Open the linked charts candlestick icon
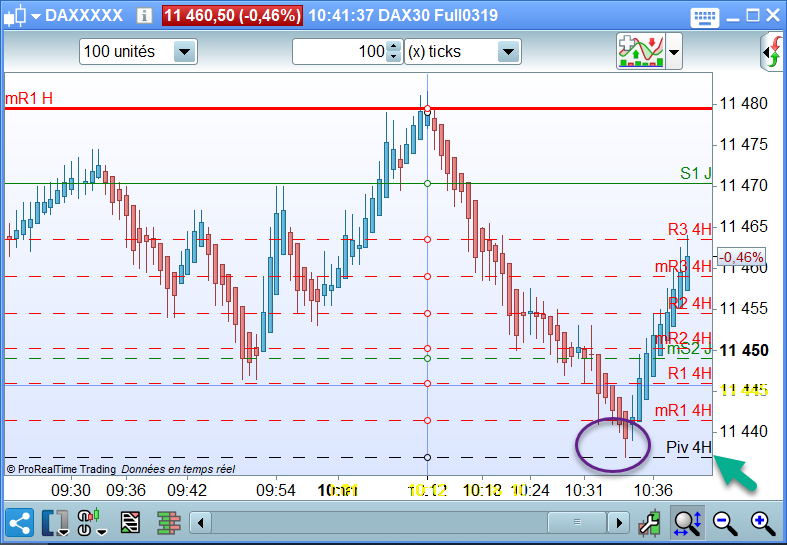 tap(91, 522)
